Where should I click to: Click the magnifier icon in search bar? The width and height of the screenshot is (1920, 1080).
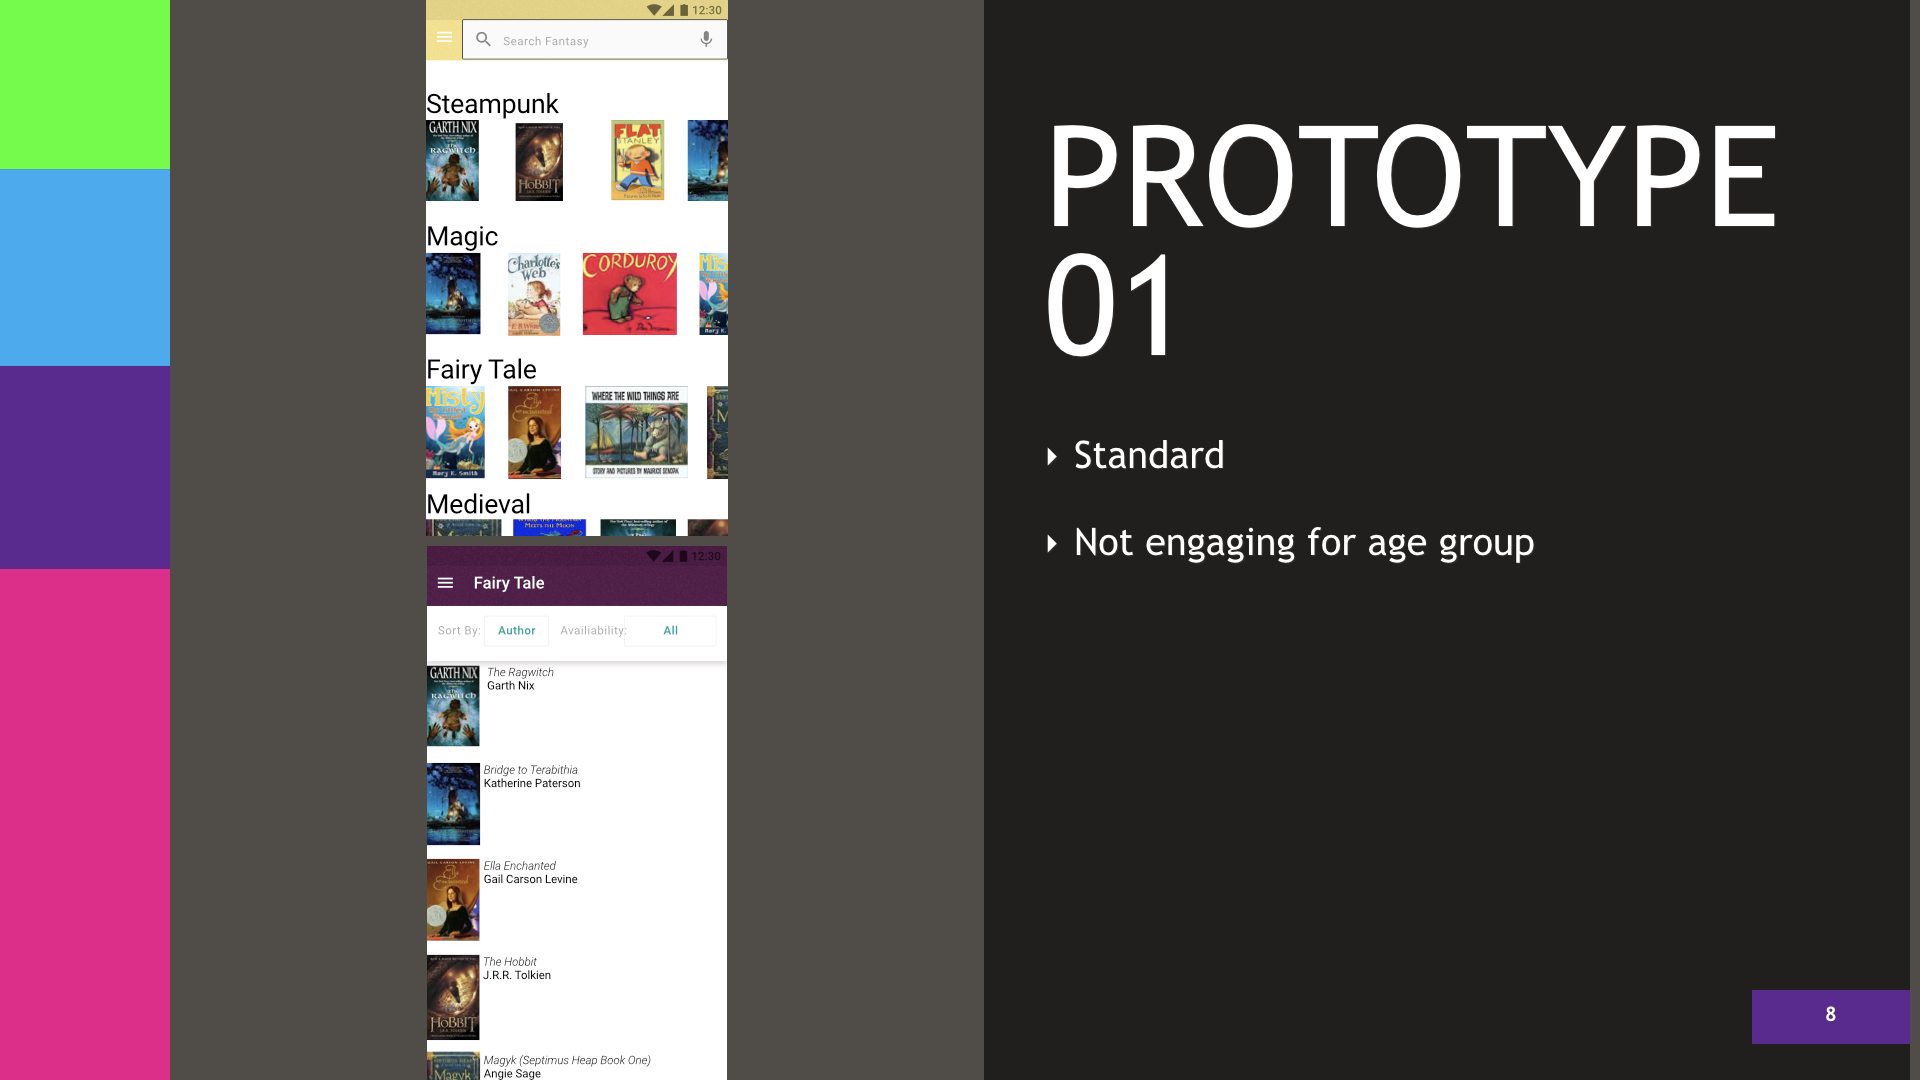click(483, 40)
